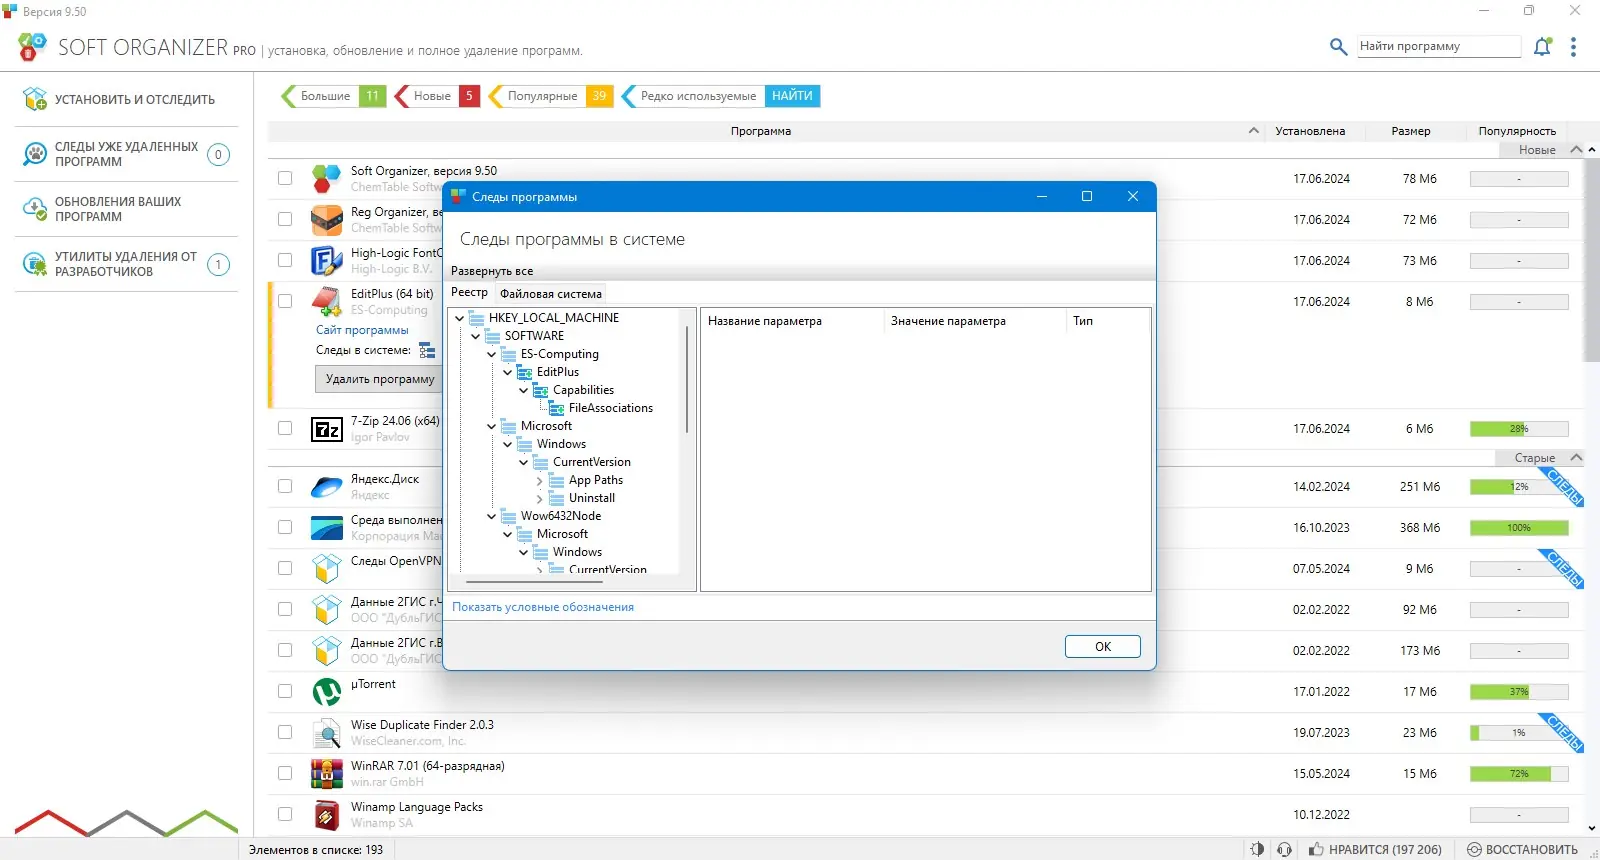The height and width of the screenshot is (860, 1600).
Task: Check the High-Logic FontCreator row checkbox
Action: coord(285,261)
